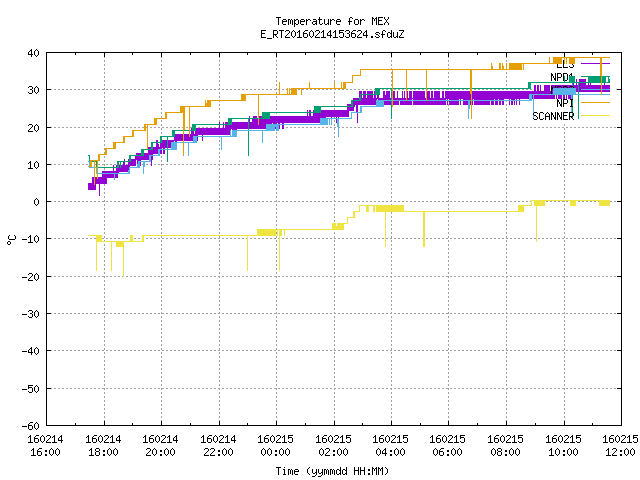
Task: Click the filename 'E_RT20160214153624.sfduZ' subtitle
Action: click(x=332, y=34)
